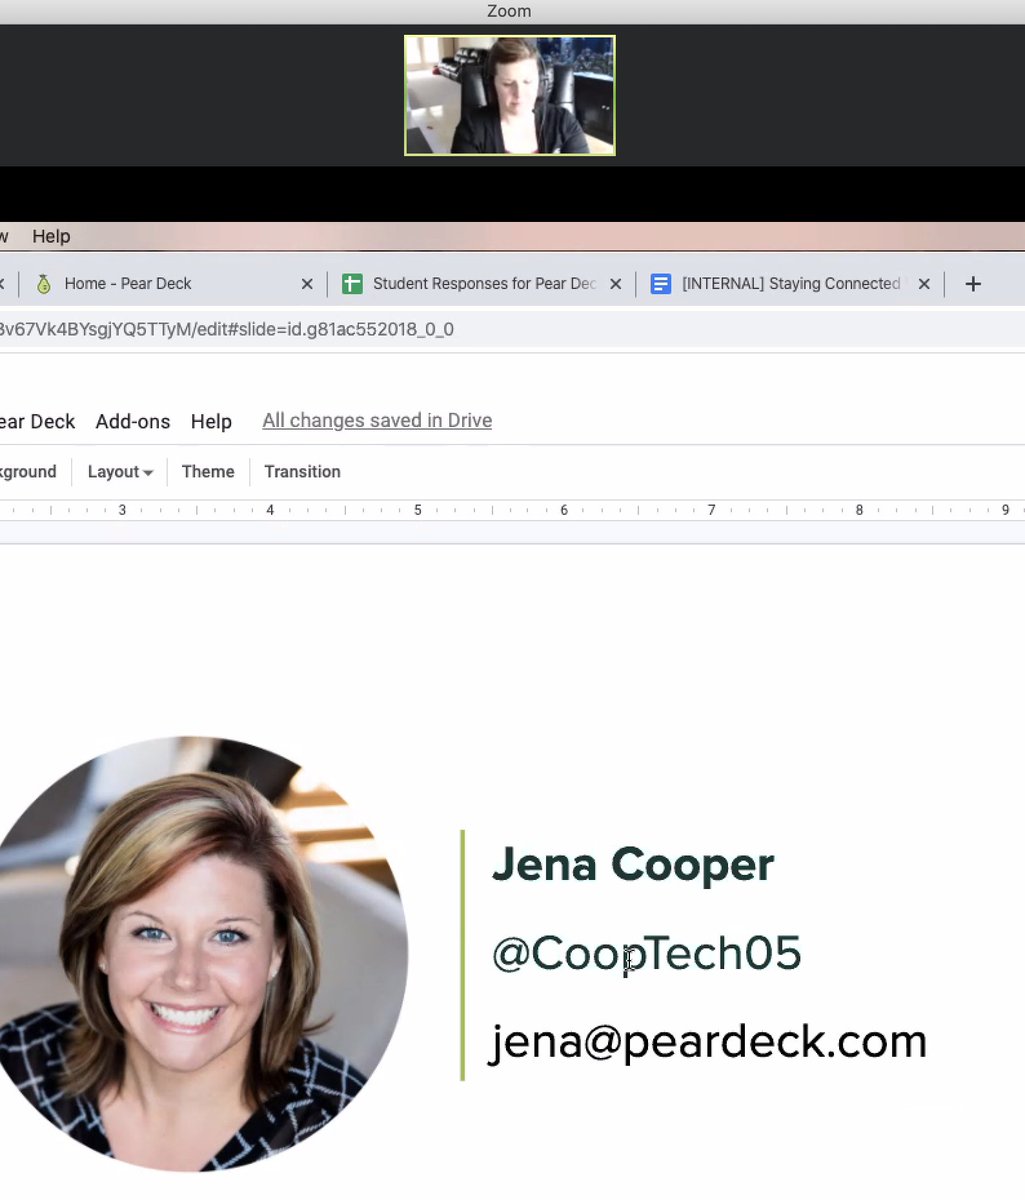This screenshot has height=1200, width=1025.
Task: Close the Home - Pear Deck tab
Action: (x=307, y=284)
